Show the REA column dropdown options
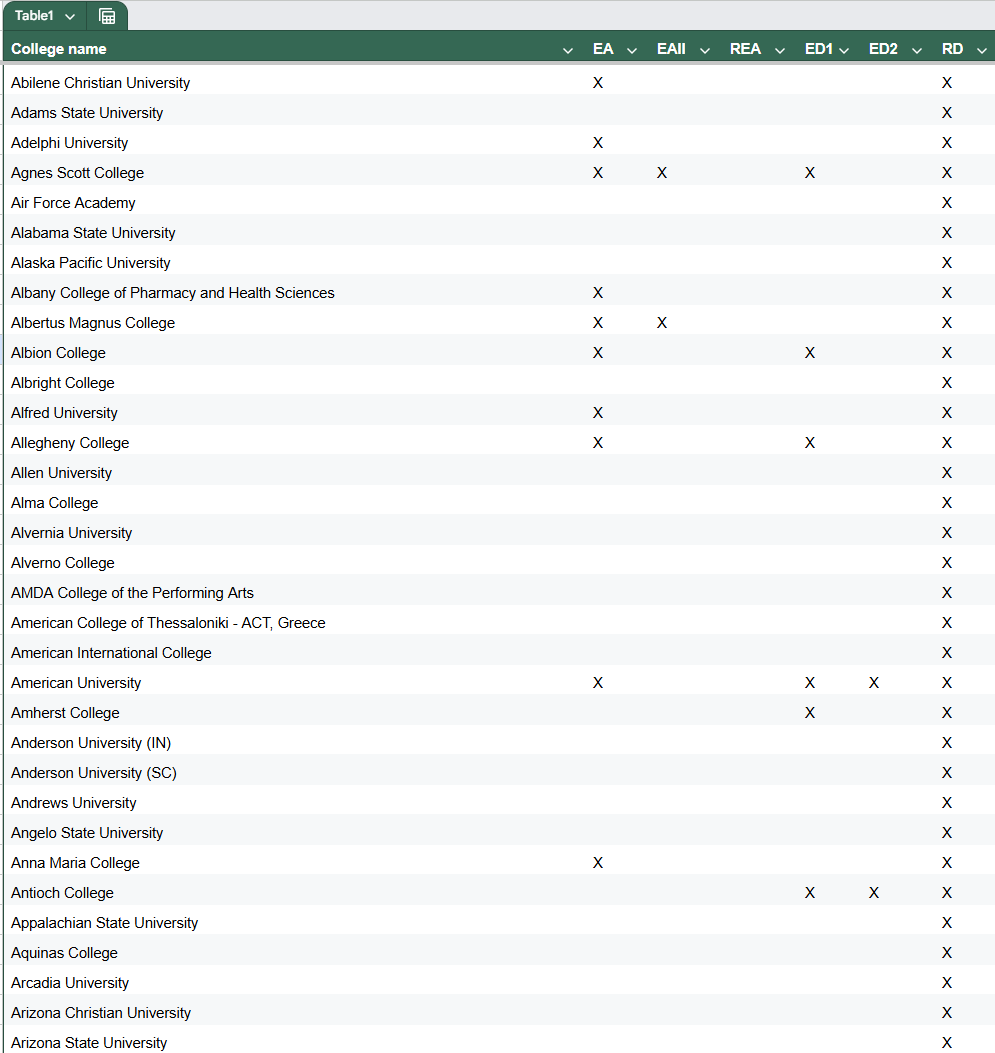The image size is (995, 1053). coord(779,50)
